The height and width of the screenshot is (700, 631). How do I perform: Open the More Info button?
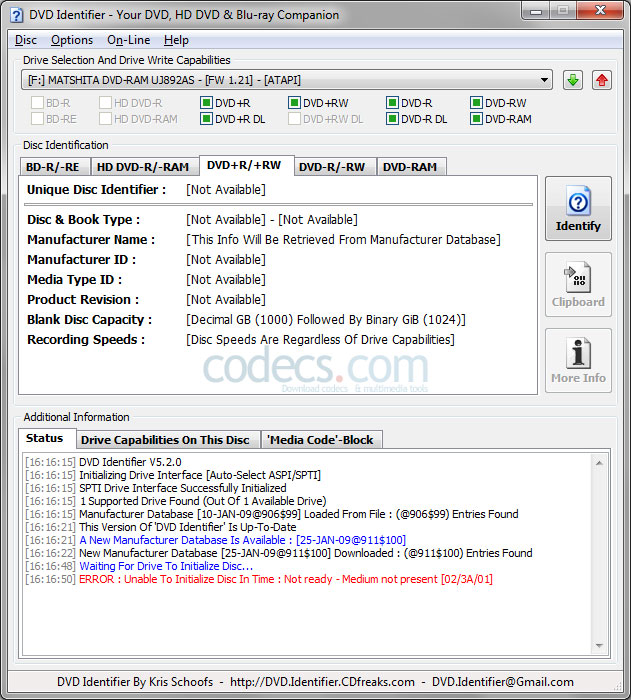(x=578, y=361)
